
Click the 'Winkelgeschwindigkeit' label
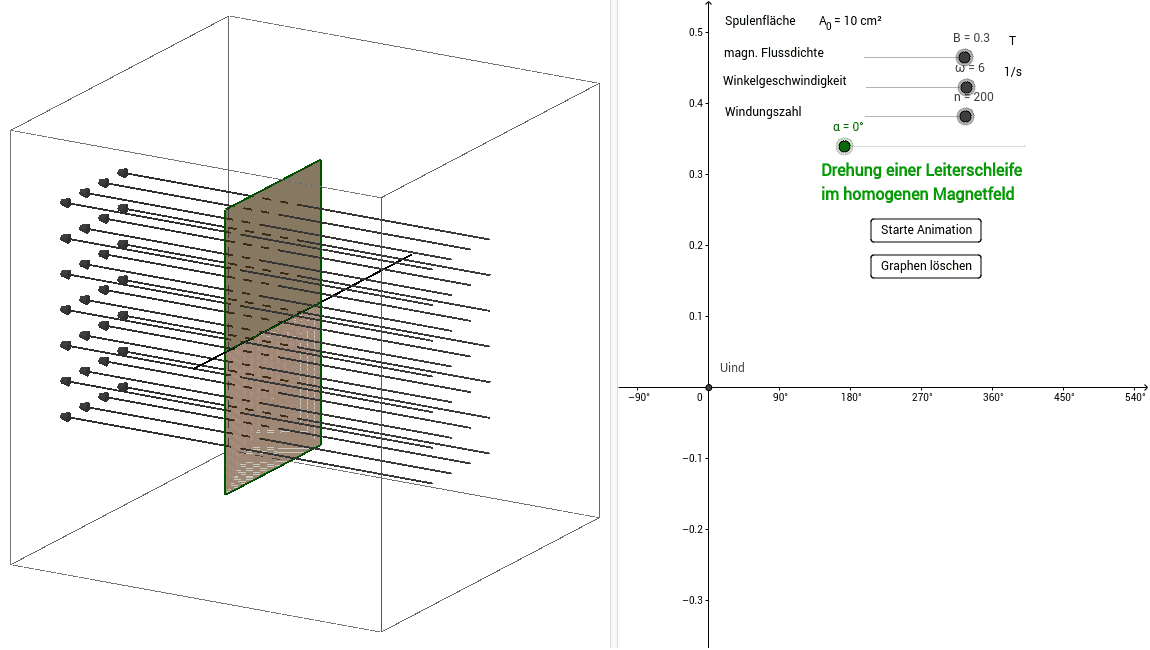(784, 81)
